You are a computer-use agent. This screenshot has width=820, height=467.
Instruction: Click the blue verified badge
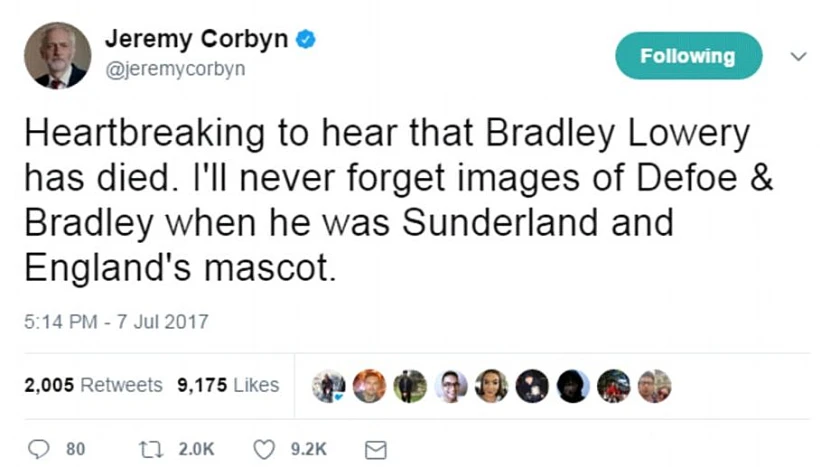(309, 40)
